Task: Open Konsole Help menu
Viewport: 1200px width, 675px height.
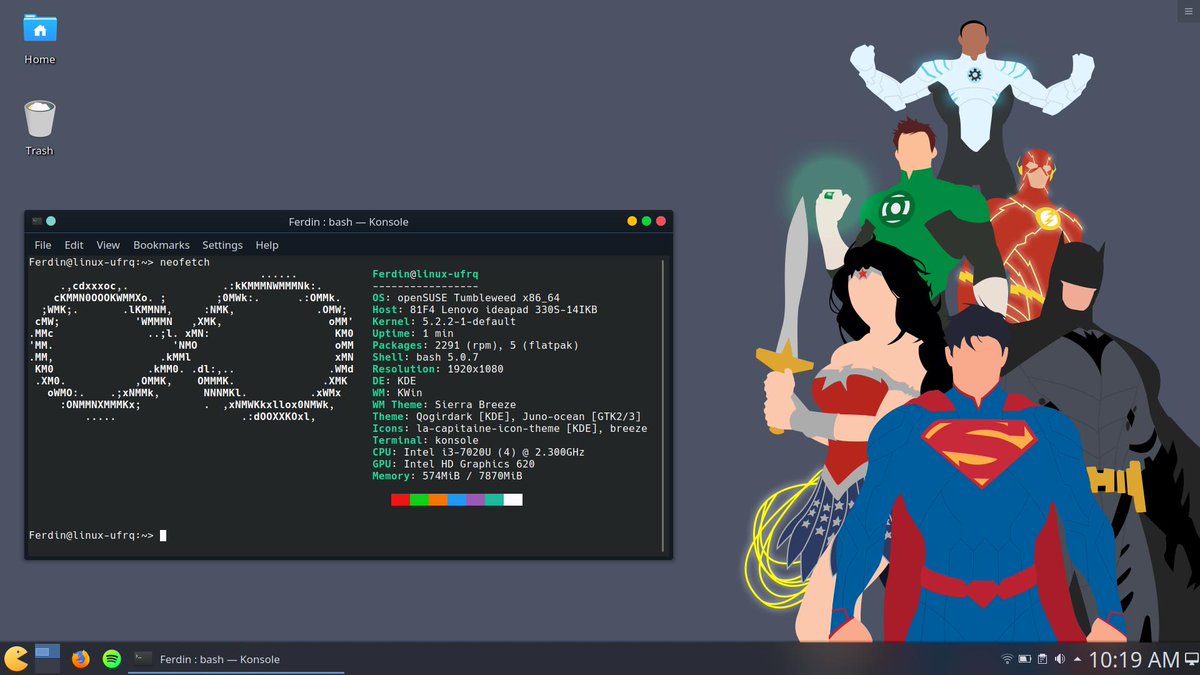Action: click(267, 245)
